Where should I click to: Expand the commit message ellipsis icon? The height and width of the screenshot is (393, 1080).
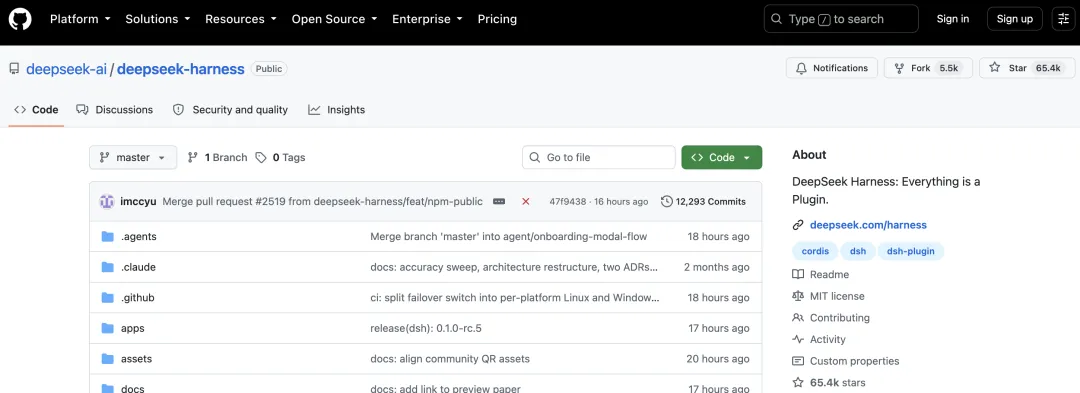click(x=499, y=202)
